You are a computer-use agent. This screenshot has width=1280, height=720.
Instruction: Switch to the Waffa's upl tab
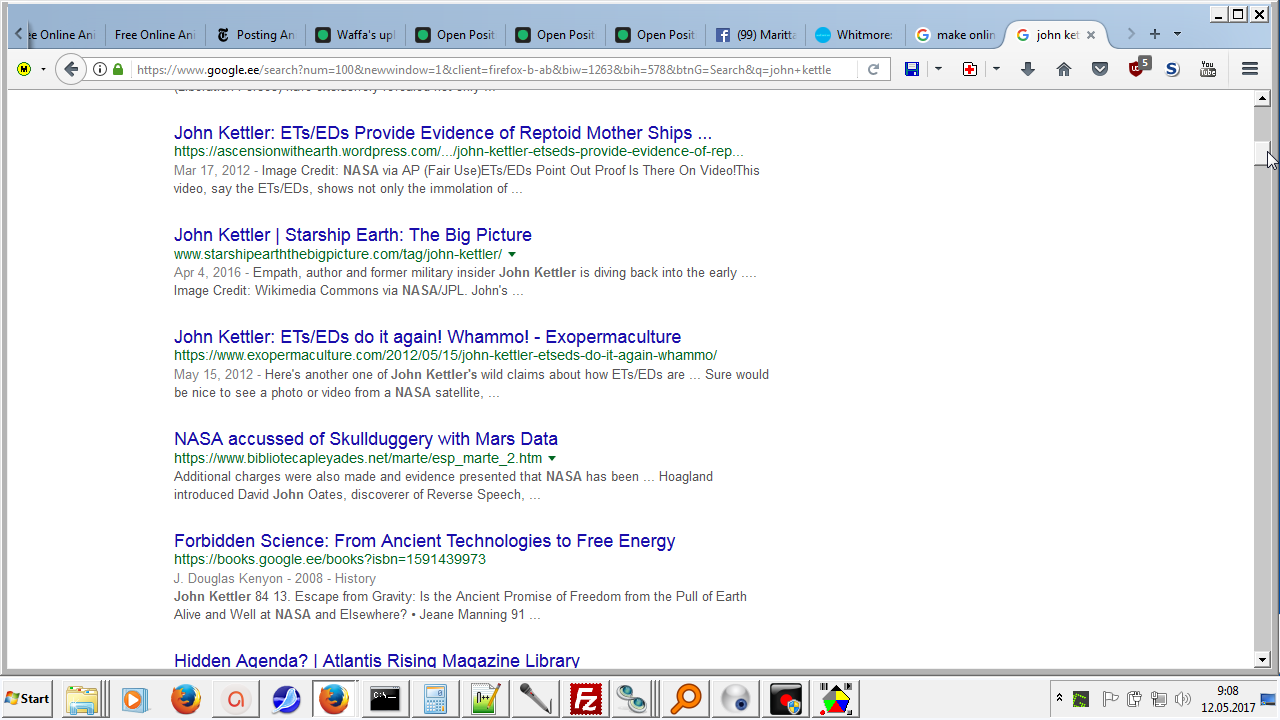click(x=354, y=35)
